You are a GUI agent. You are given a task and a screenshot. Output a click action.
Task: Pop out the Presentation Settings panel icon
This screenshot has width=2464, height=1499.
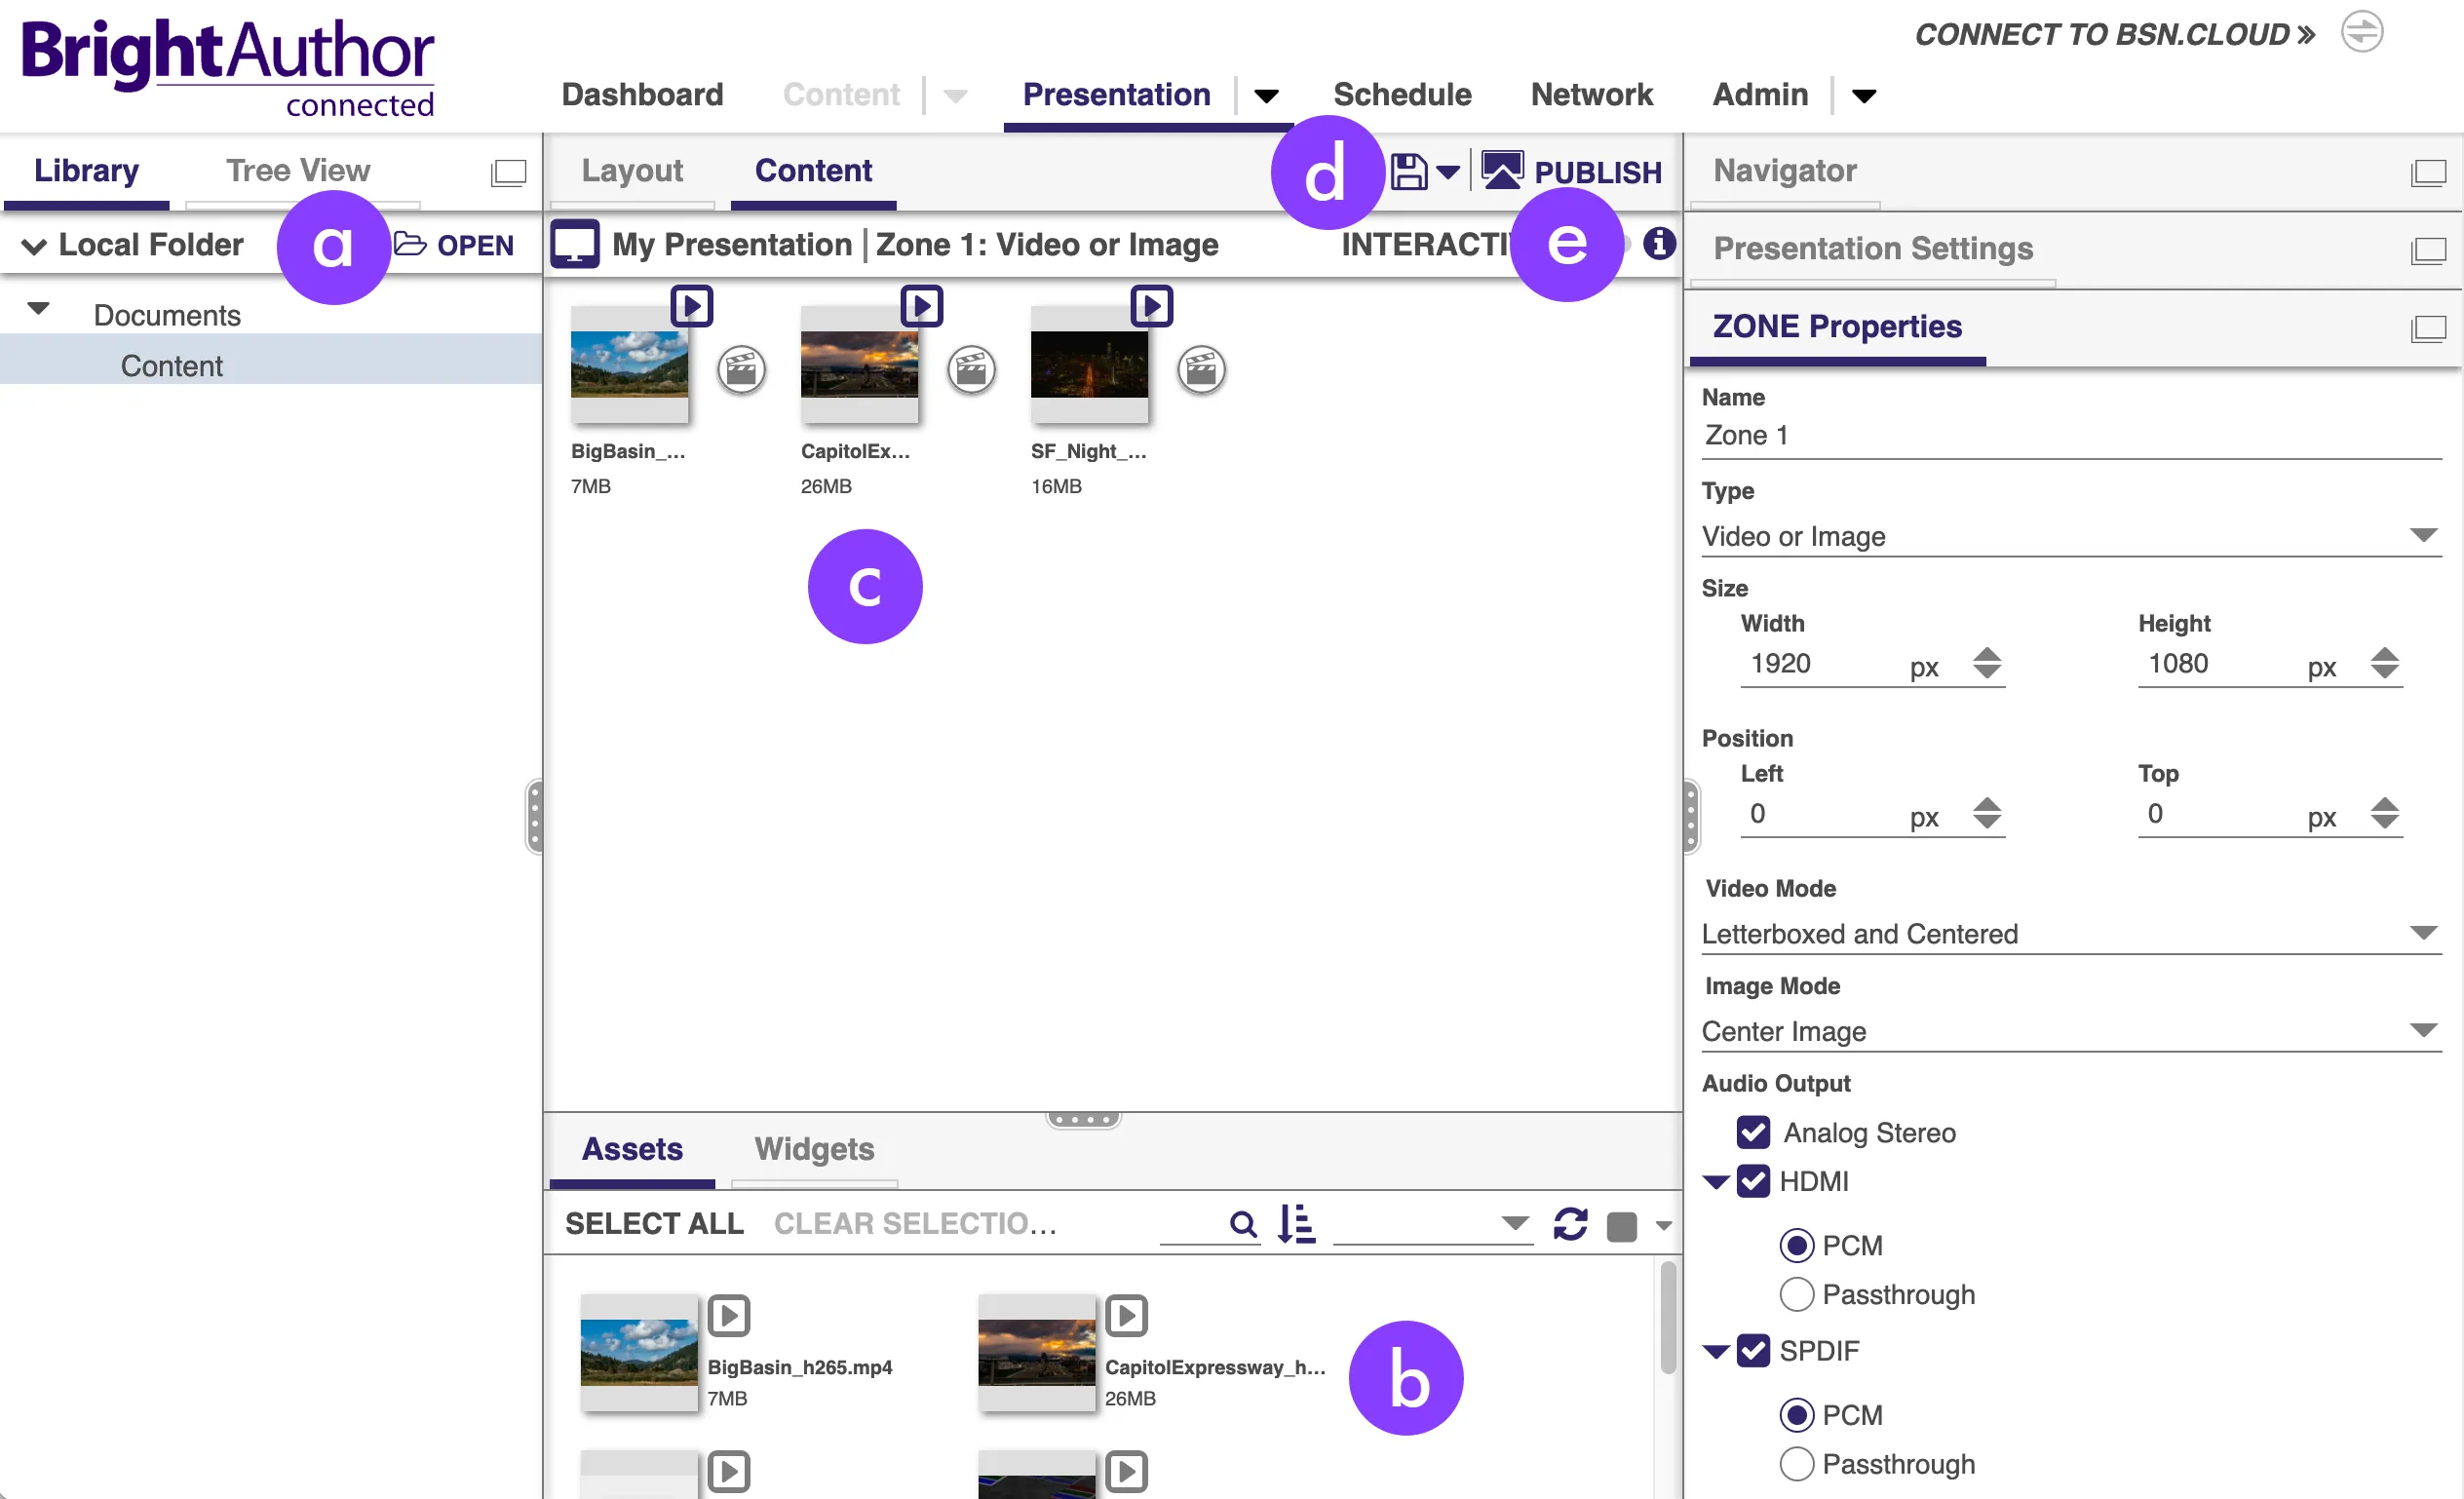point(2428,250)
